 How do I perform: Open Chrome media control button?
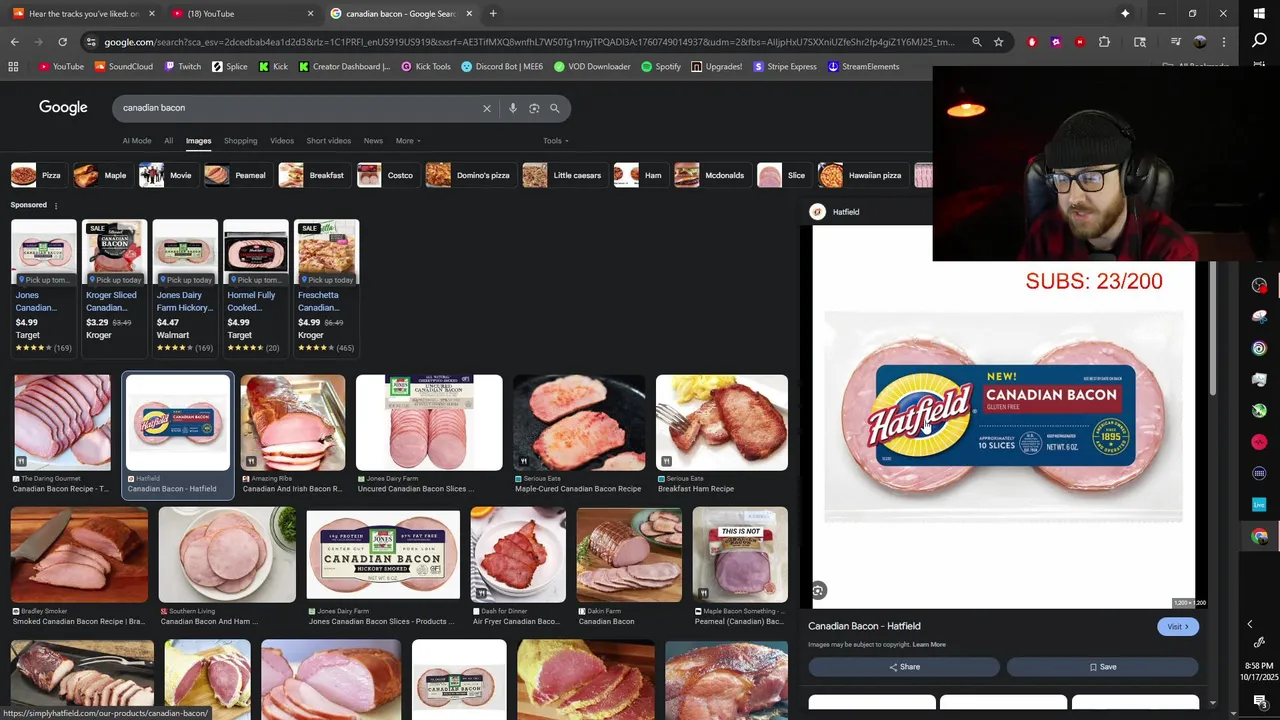click(1176, 42)
